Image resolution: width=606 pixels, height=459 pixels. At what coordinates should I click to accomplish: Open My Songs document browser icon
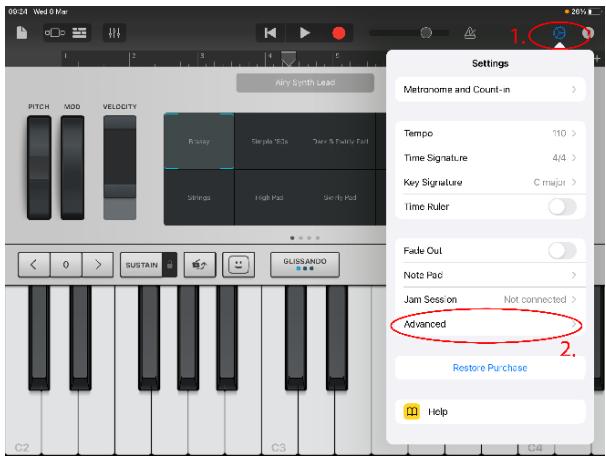pos(22,32)
